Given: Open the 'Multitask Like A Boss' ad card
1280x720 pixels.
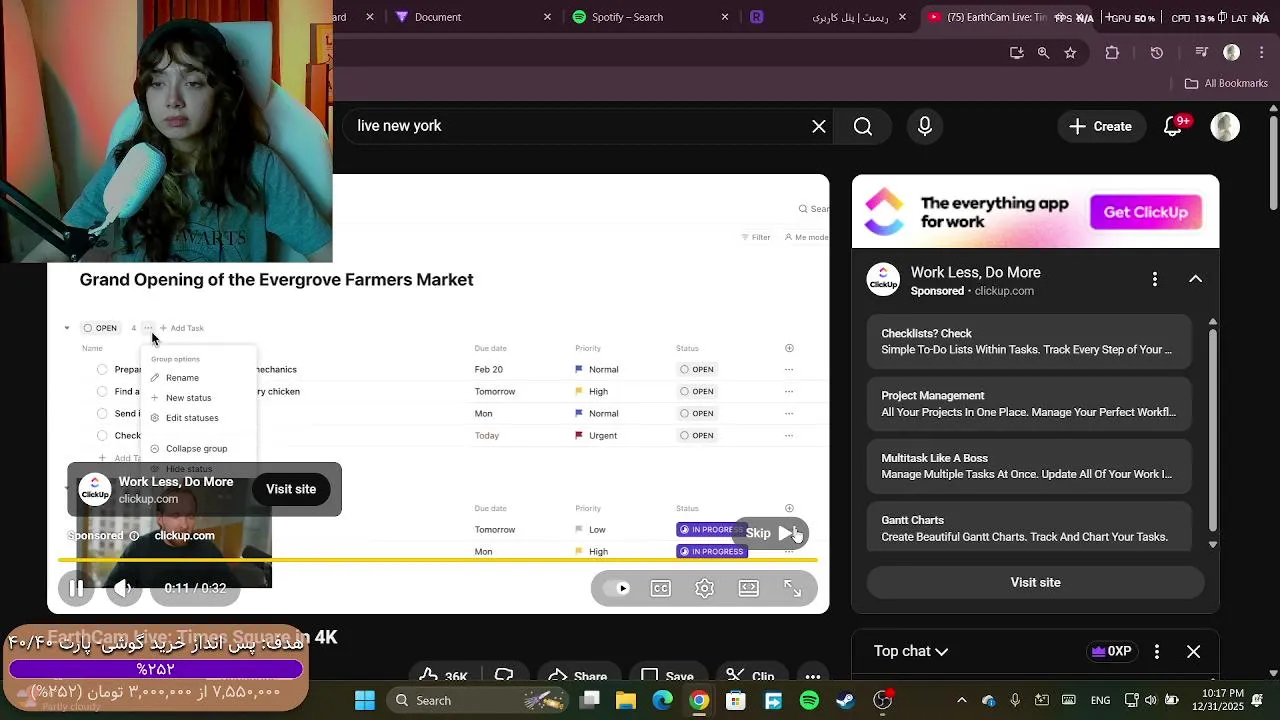Looking at the screenshot, I should 1029,466.
